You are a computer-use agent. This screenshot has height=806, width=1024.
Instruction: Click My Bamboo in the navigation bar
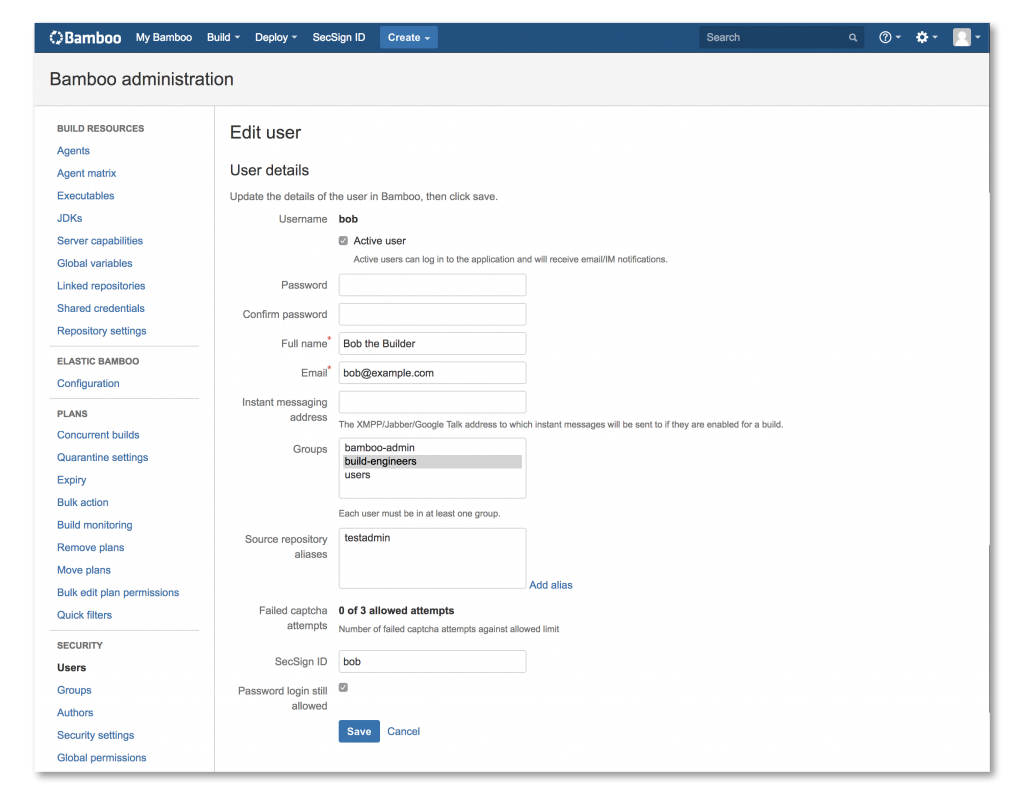[164, 37]
